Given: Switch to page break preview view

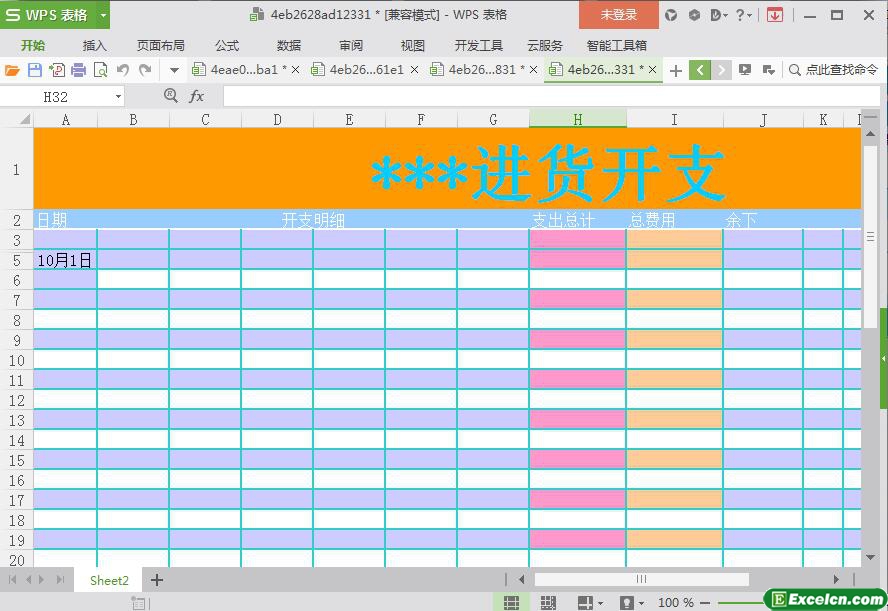Looking at the screenshot, I should tap(548, 602).
